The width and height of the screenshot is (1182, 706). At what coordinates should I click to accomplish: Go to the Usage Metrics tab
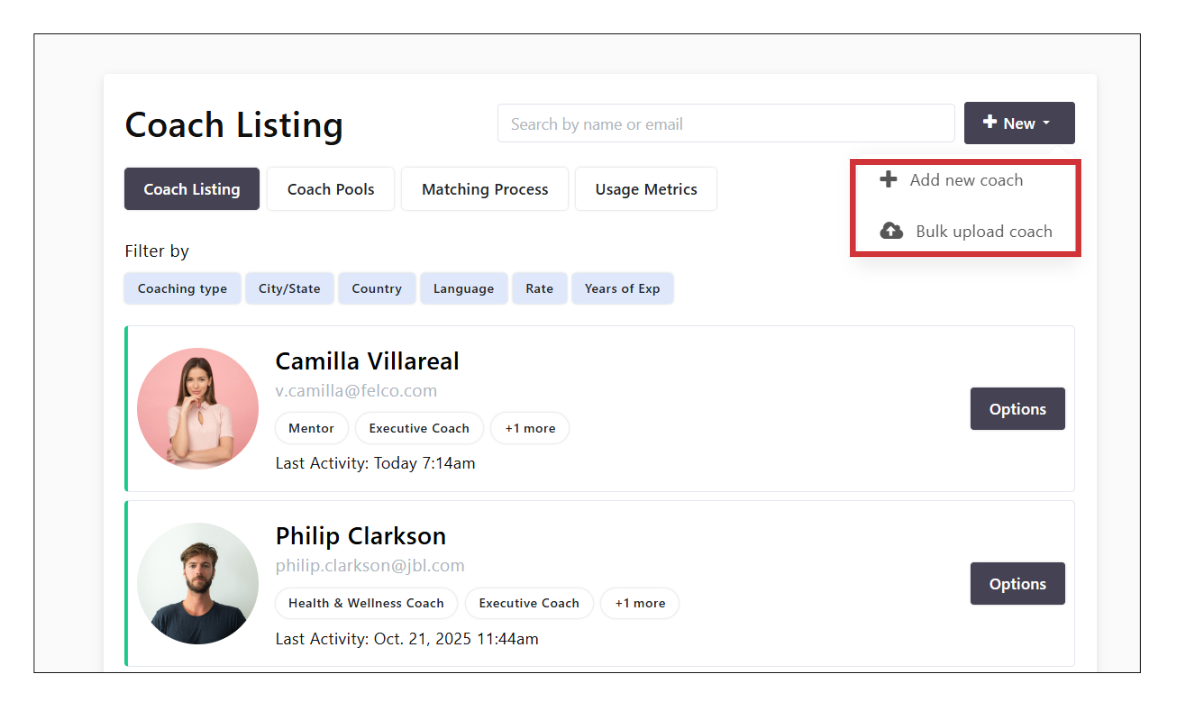point(645,189)
